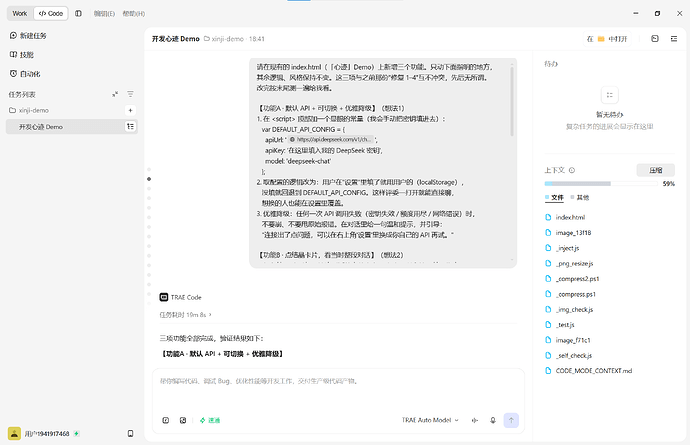This screenshot has width=690, height=445.
Task: Switch to the 文件 context tab
Action: [554, 198]
